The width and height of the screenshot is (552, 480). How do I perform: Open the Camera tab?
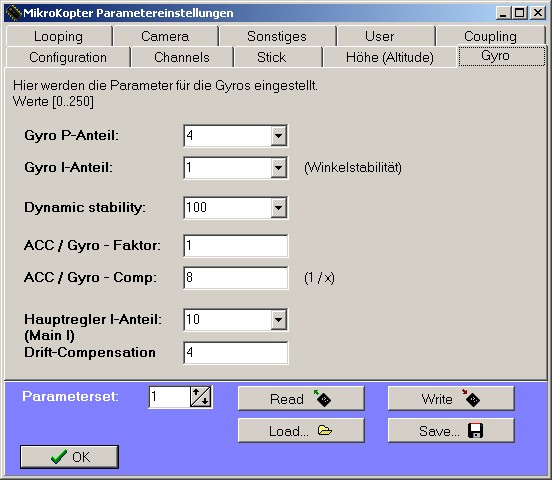(x=165, y=36)
